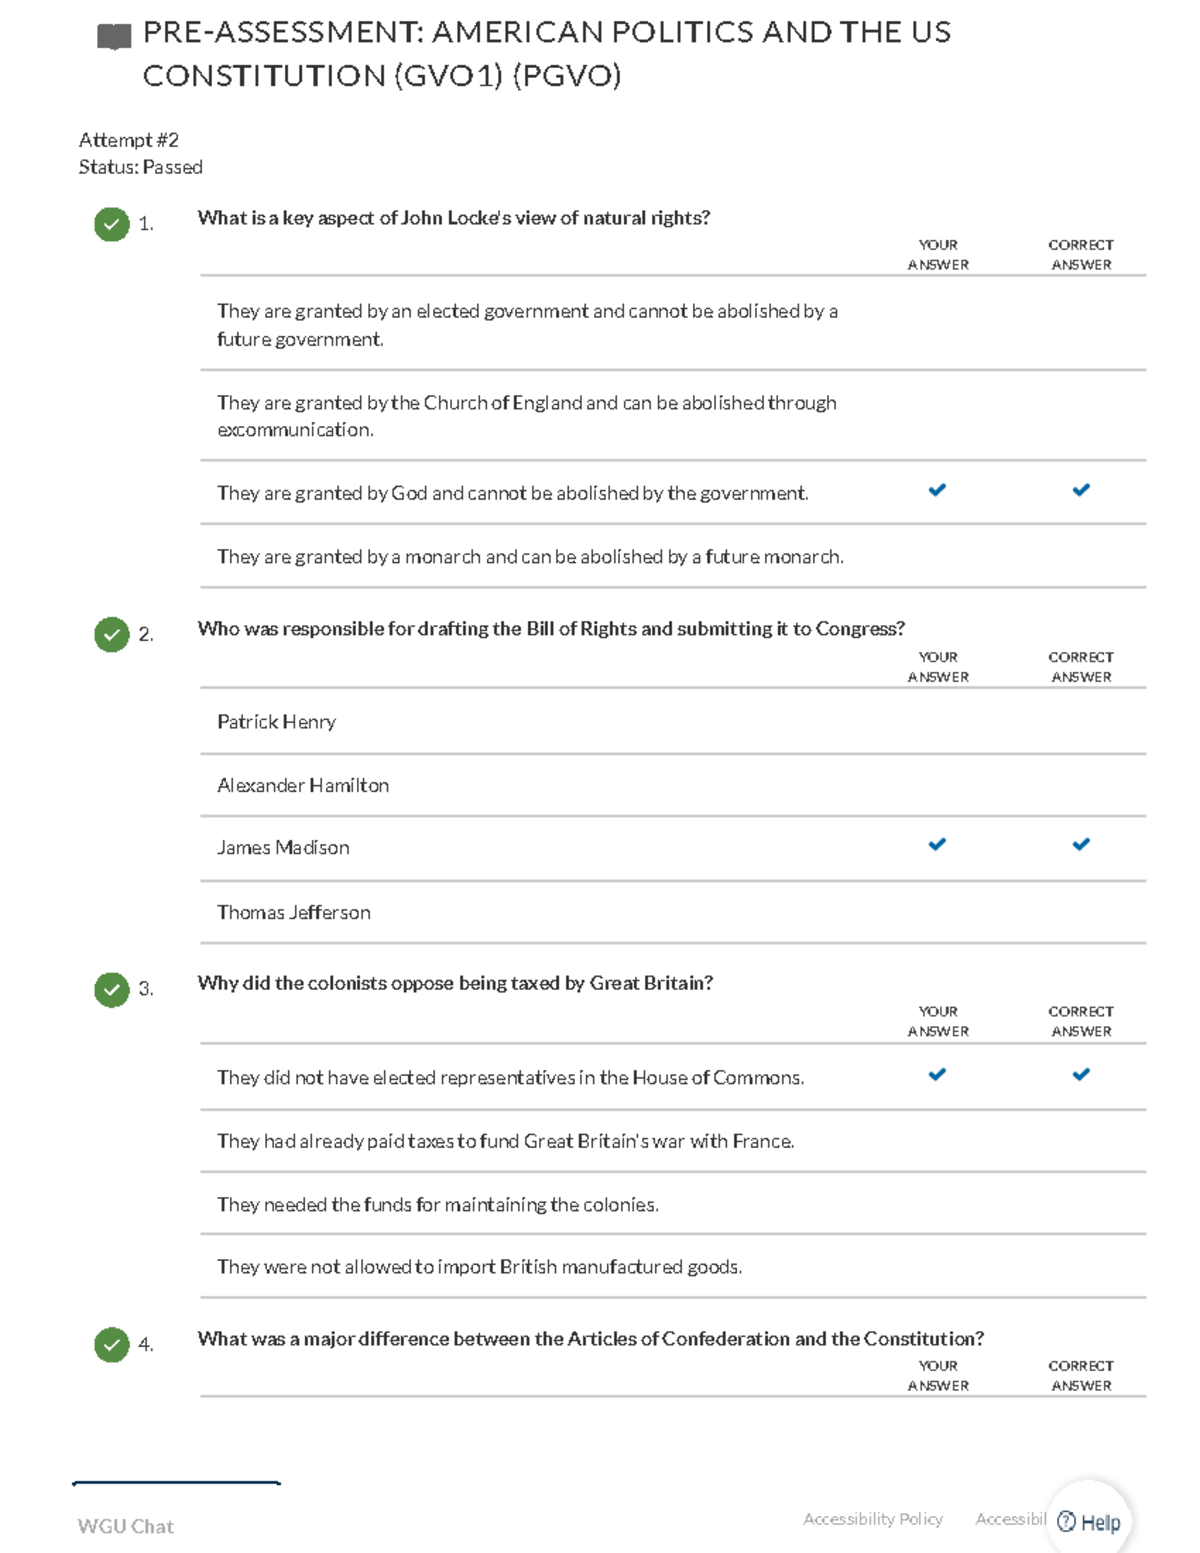The image size is (1200, 1553).
Task: Select the Alexander Hamilton answer option
Action: point(303,786)
